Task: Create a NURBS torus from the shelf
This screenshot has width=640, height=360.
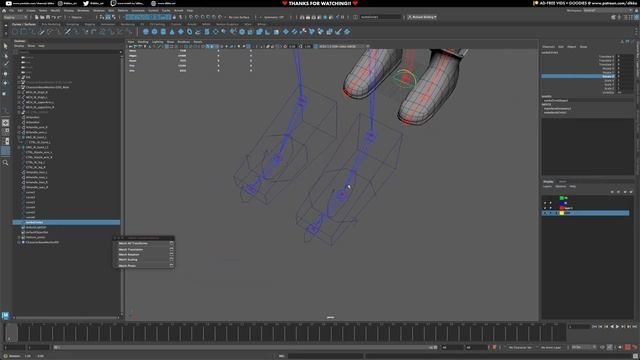Action: pyautogui.click(x=189, y=31)
